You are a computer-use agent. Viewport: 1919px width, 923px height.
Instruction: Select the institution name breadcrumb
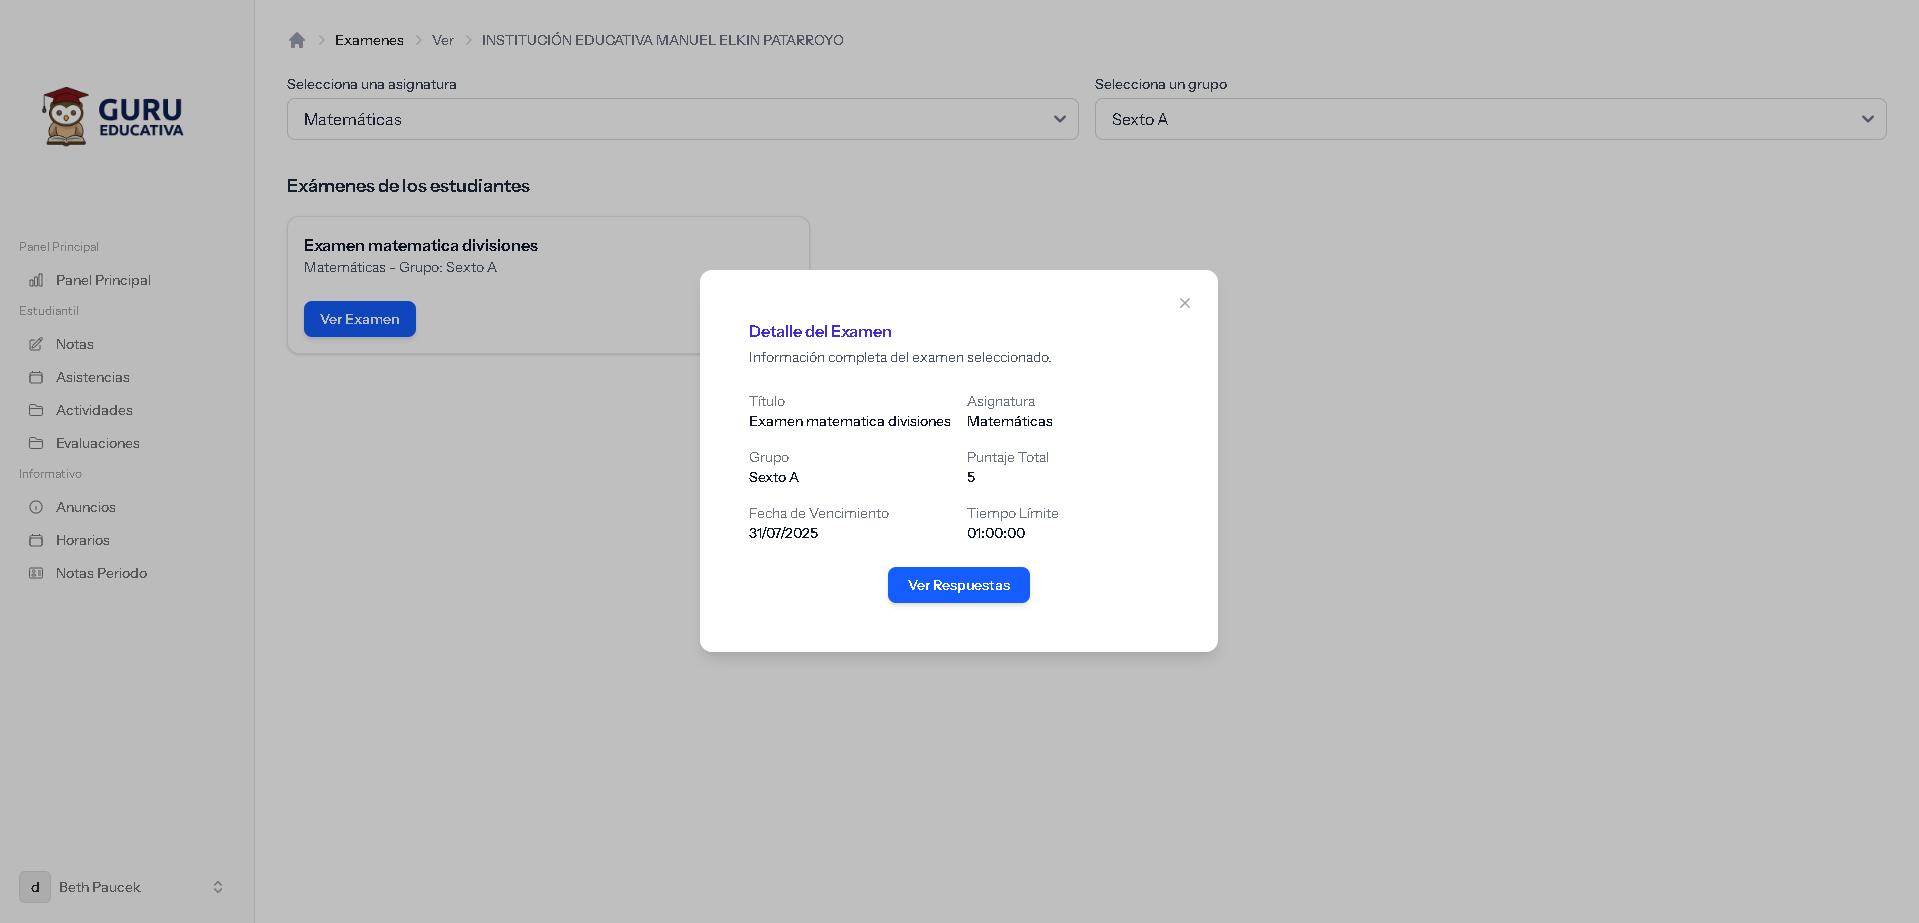click(x=662, y=40)
